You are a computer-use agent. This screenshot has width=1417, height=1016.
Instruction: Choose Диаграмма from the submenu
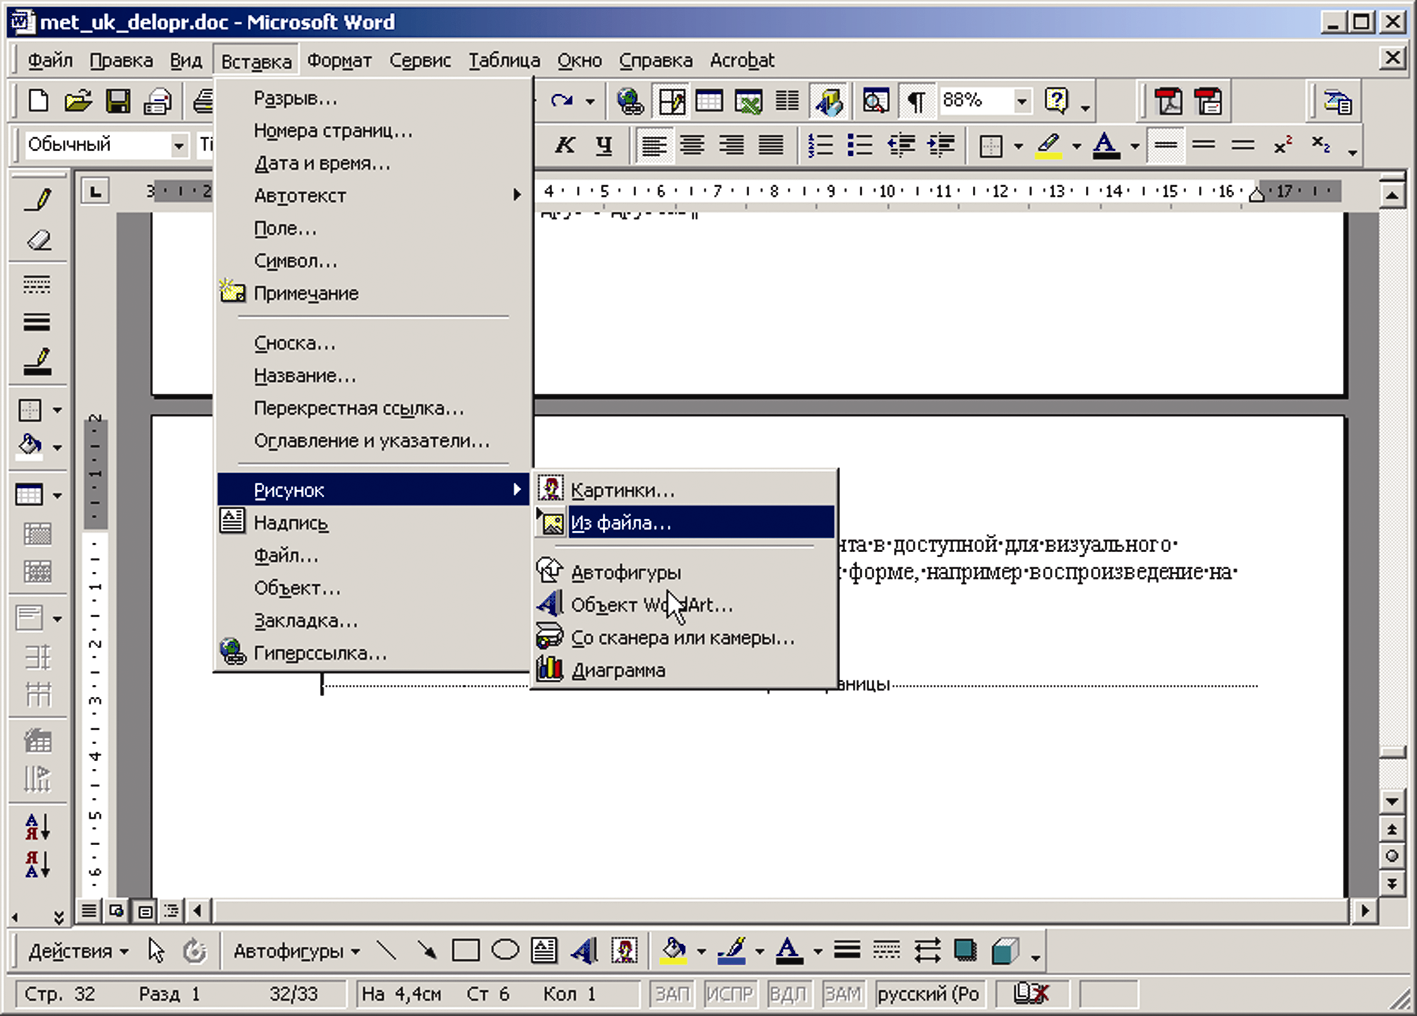(684, 670)
